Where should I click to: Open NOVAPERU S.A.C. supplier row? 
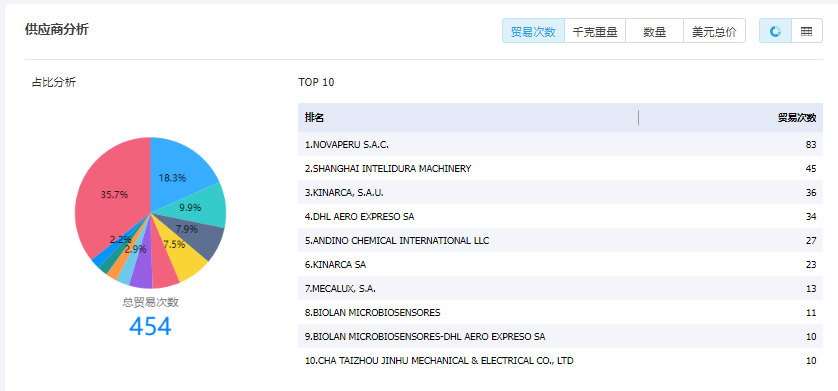tap(560, 144)
